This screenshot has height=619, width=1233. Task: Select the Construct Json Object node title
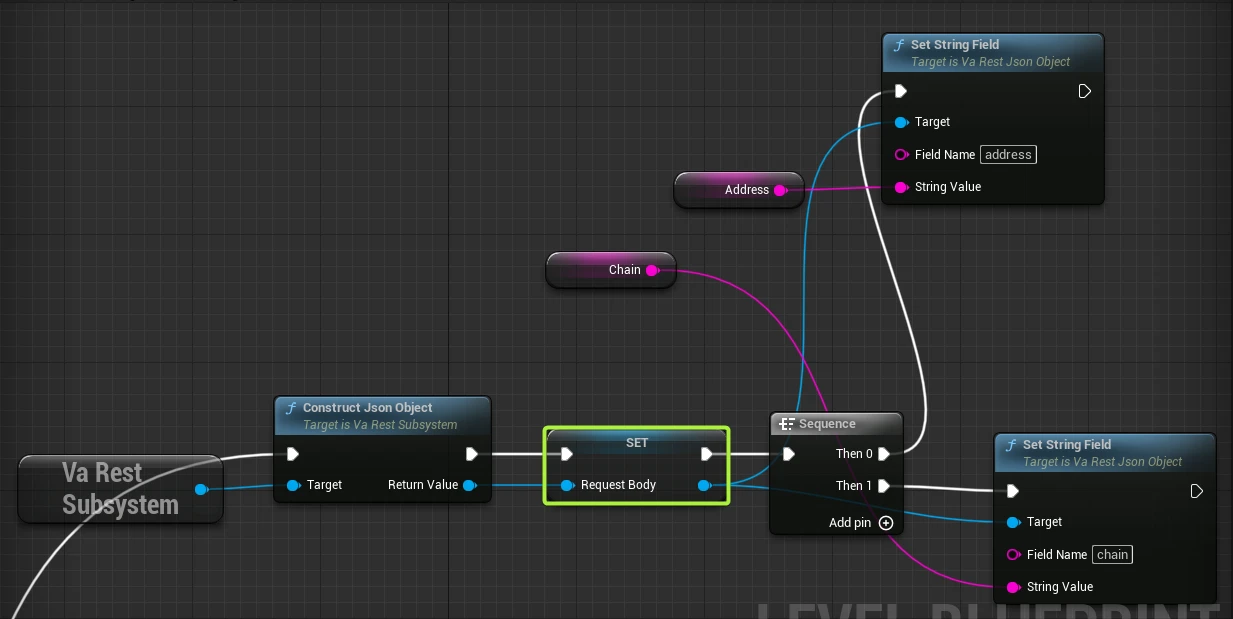tap(367, 408)
